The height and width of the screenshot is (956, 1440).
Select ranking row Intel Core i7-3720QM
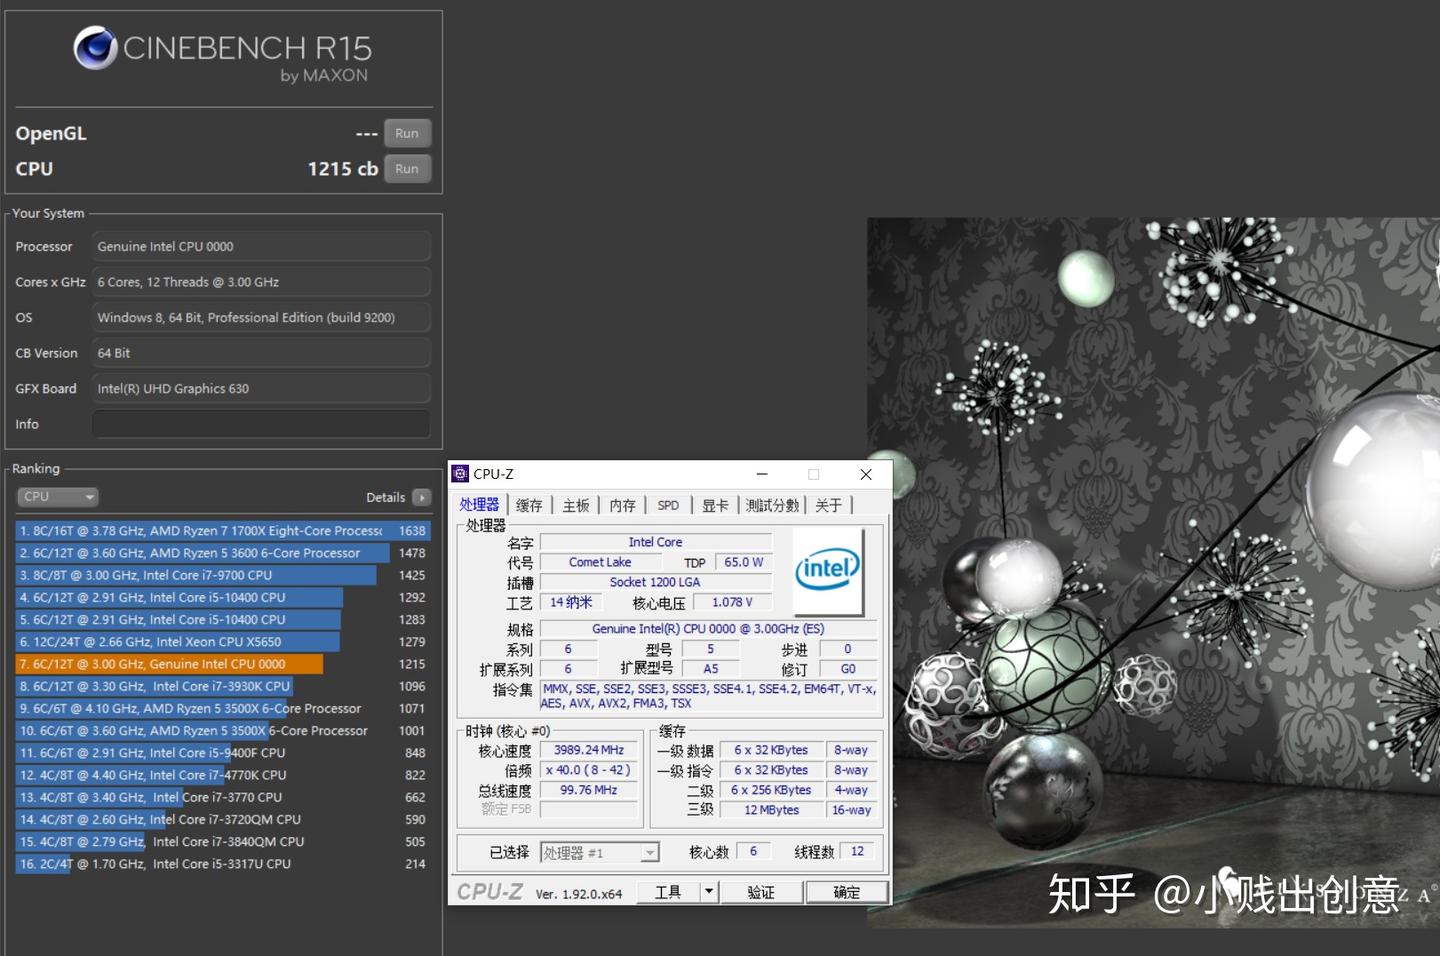[x=222, y=819]
